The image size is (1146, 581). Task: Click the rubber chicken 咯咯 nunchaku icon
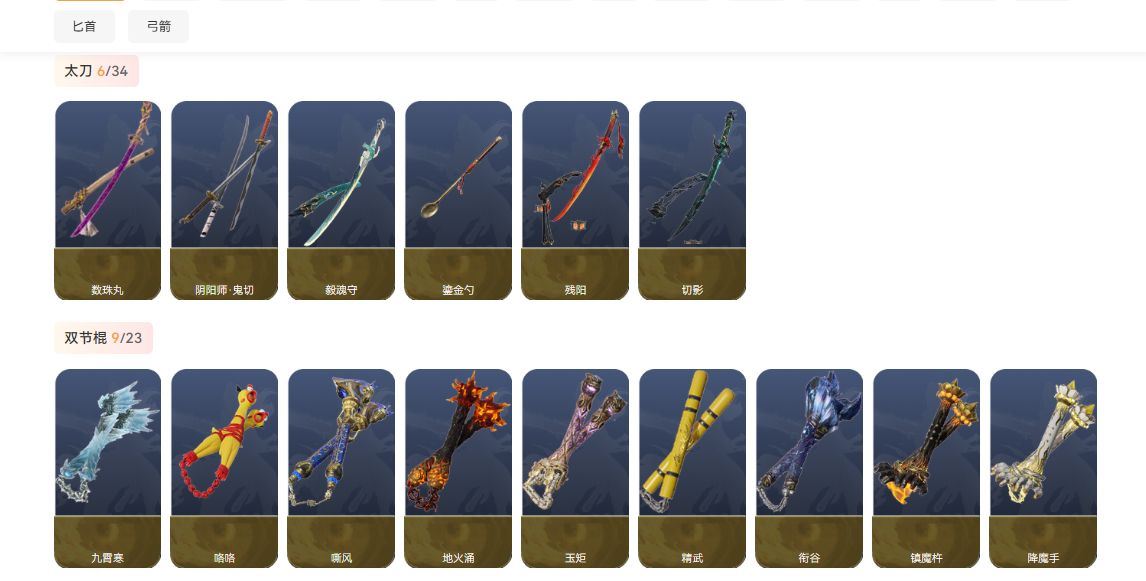(x=224, y=468)
